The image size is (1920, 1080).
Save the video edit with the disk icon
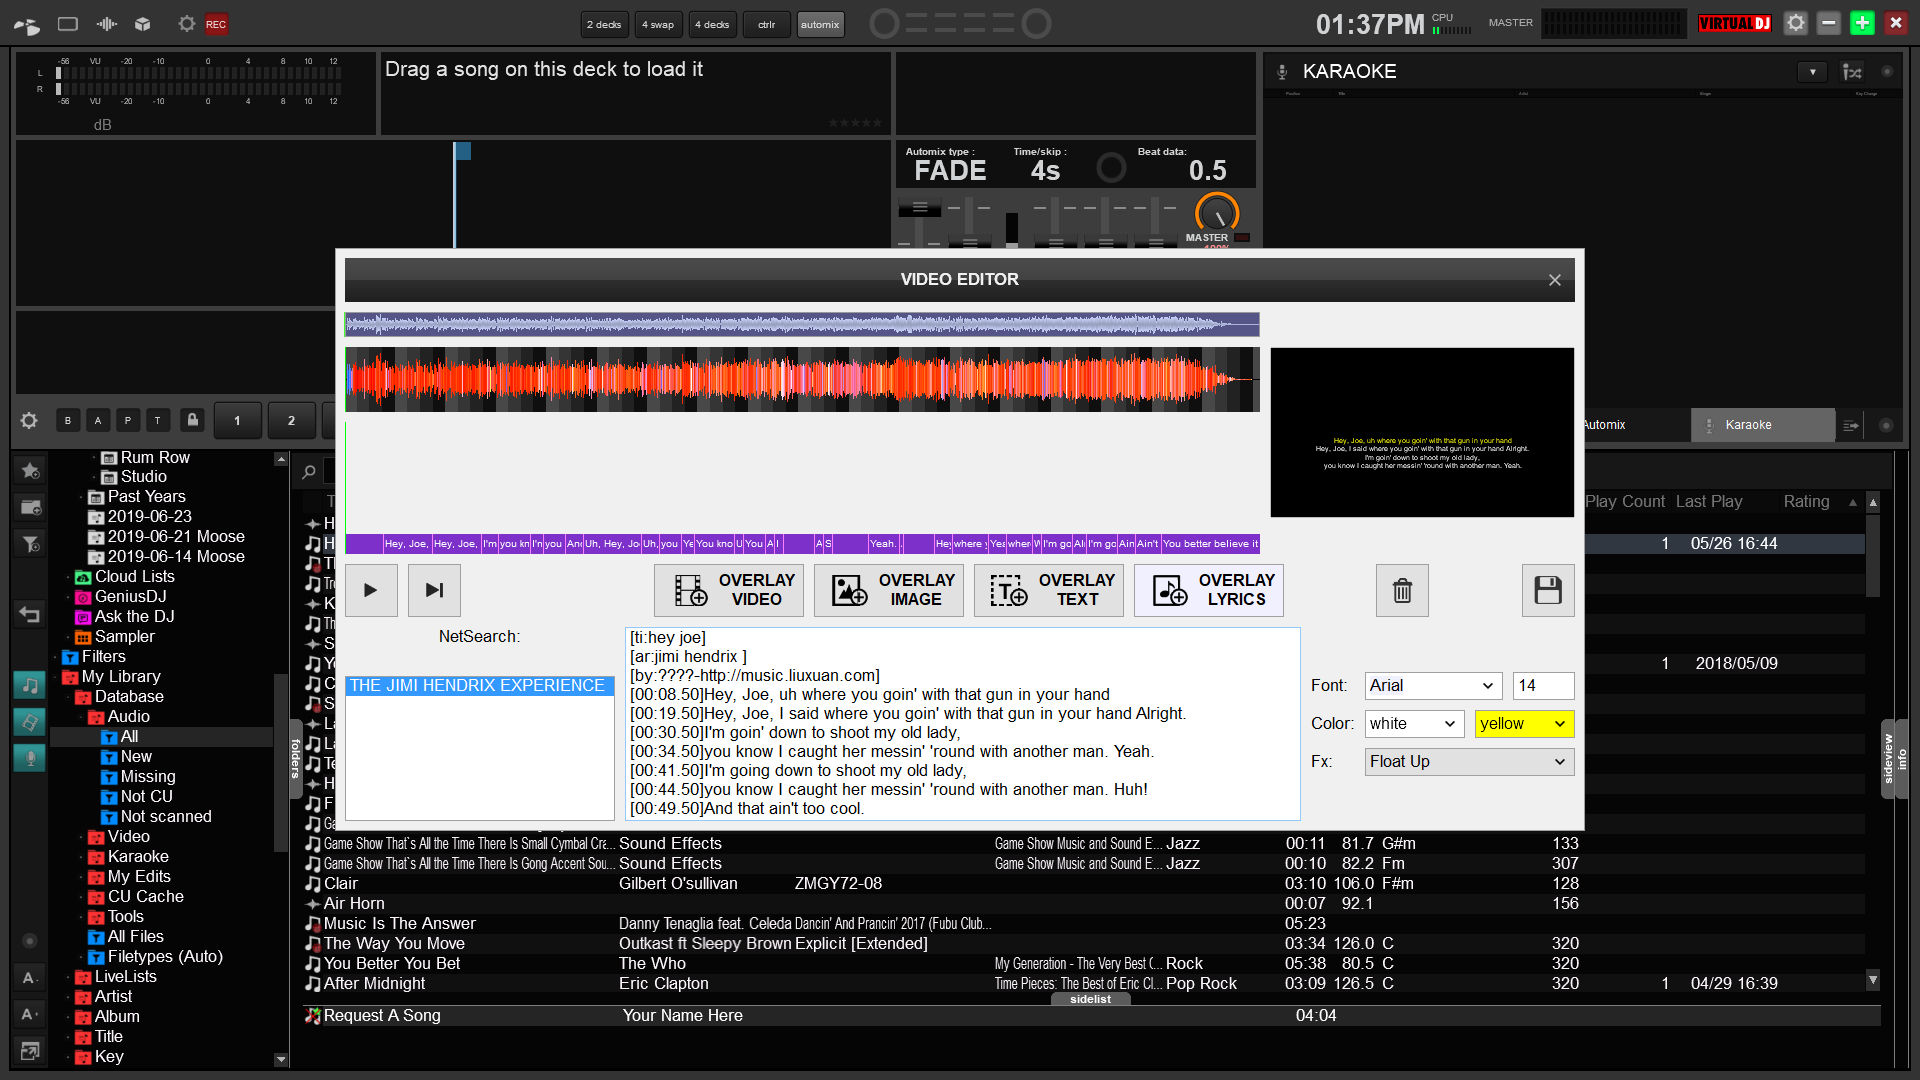1547,590
